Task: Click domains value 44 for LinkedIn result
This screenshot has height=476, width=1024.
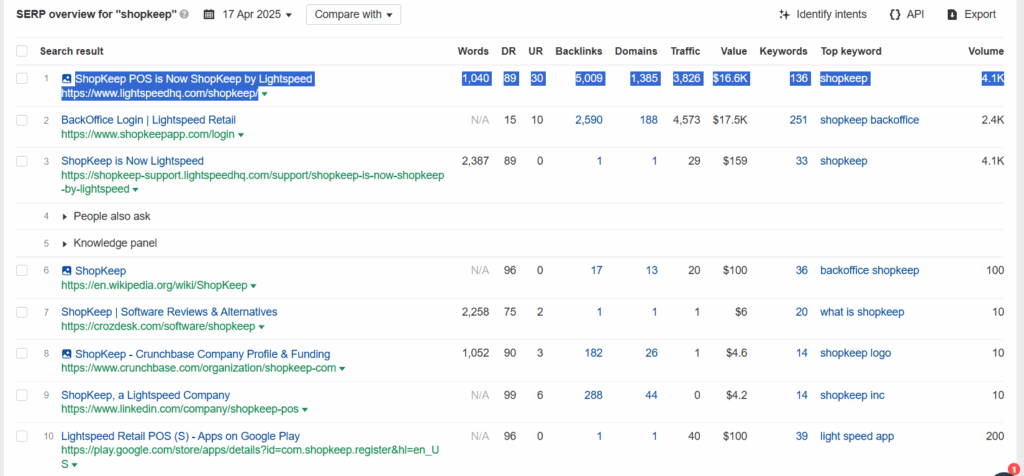Action: 652,395
